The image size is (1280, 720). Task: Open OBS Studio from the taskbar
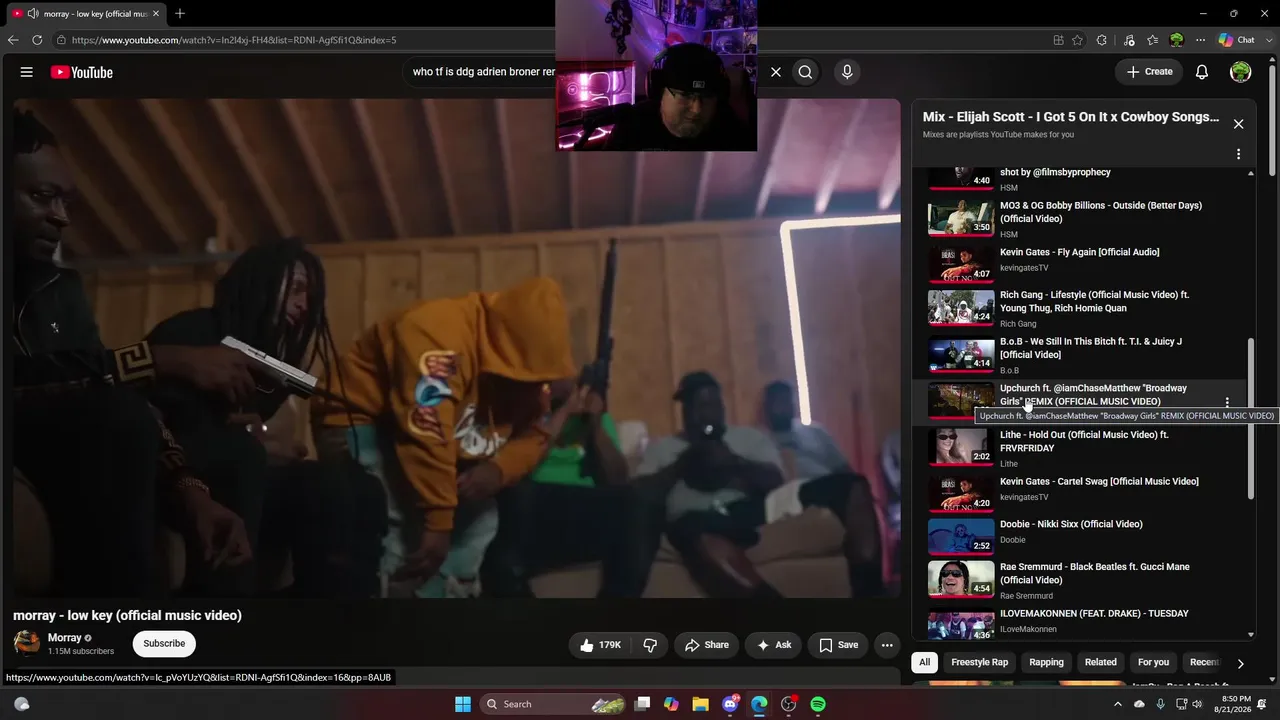tap(788, 704)
